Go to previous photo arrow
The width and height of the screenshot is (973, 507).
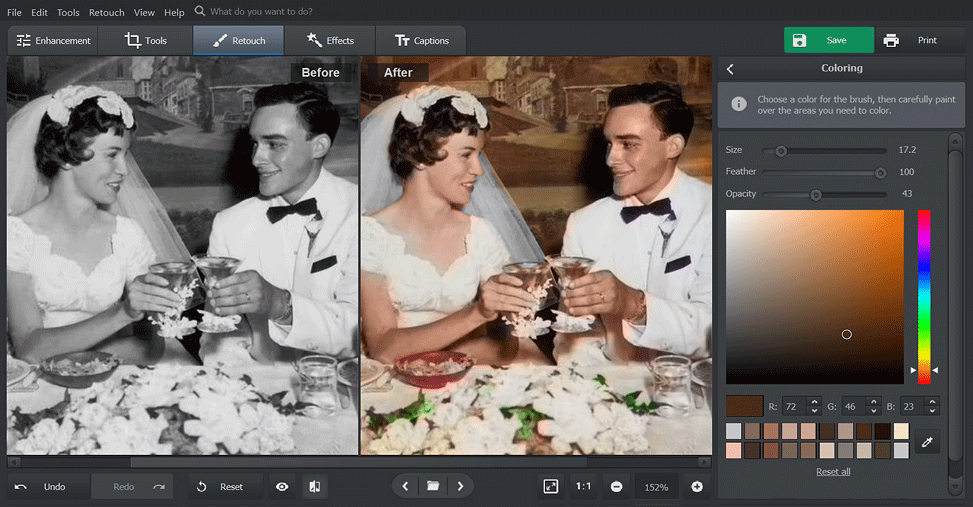point(405,486)
